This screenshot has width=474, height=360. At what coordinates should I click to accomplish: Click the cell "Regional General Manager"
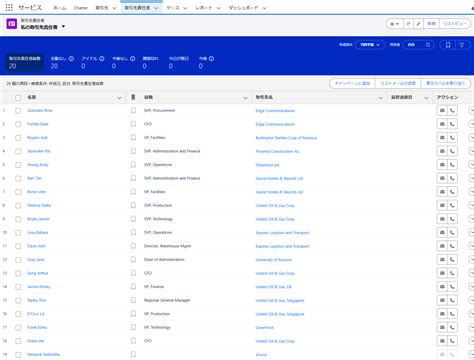click(167, 300)
